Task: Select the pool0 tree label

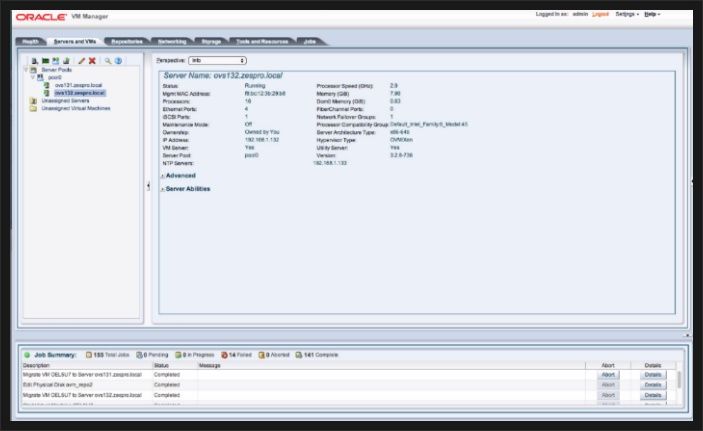Action: [55, 77]
